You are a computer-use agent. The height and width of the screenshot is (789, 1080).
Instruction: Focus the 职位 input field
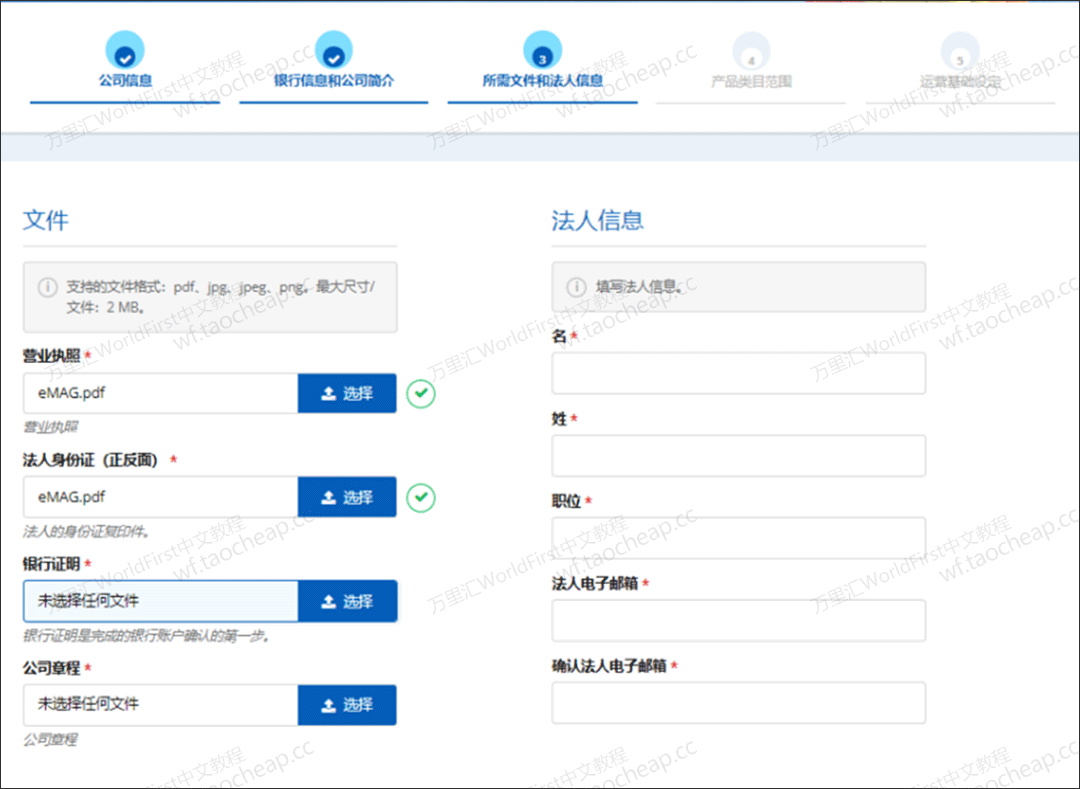[738, 538]
